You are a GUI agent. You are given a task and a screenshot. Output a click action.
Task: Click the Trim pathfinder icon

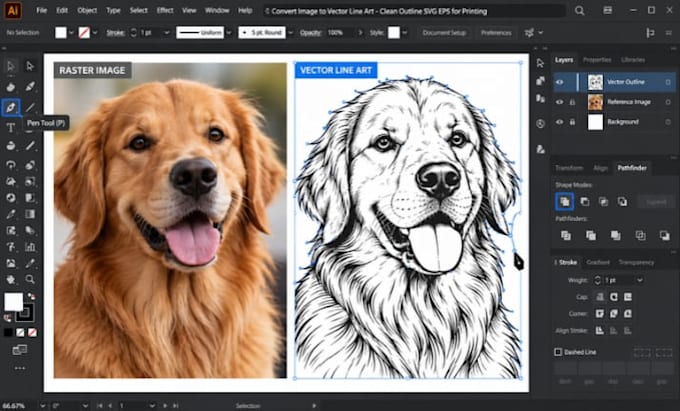pos(591,235)
